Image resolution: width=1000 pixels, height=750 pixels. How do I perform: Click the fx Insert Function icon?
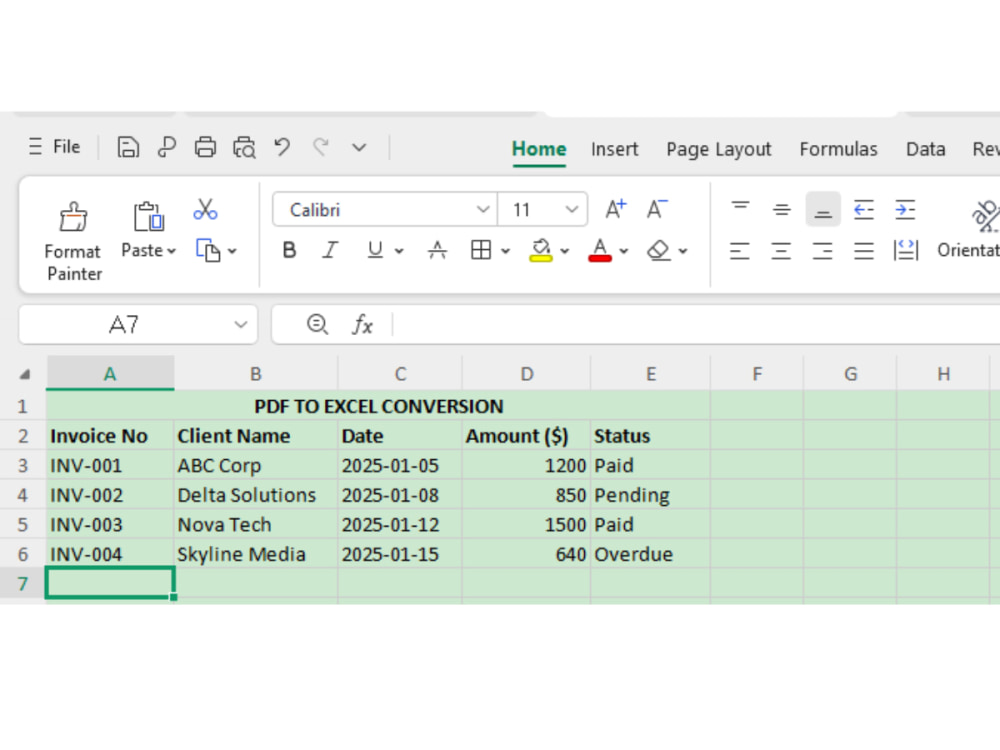tap(362, 325)
